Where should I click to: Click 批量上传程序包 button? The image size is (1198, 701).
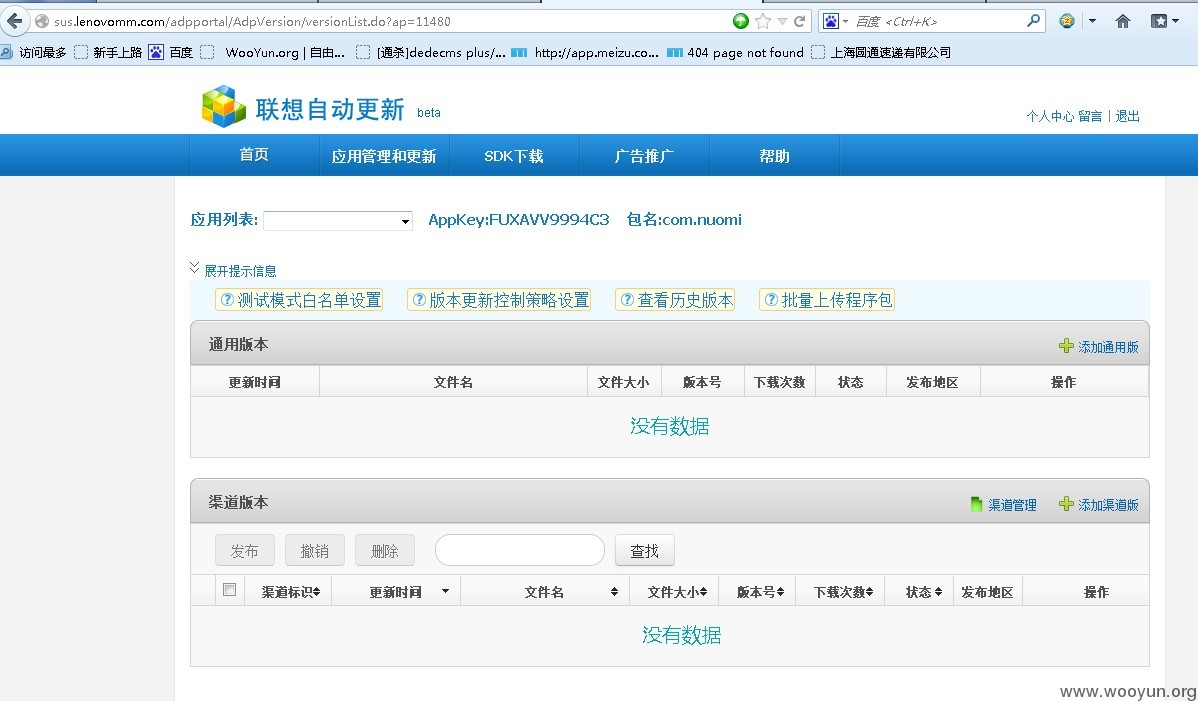point(827,300)
